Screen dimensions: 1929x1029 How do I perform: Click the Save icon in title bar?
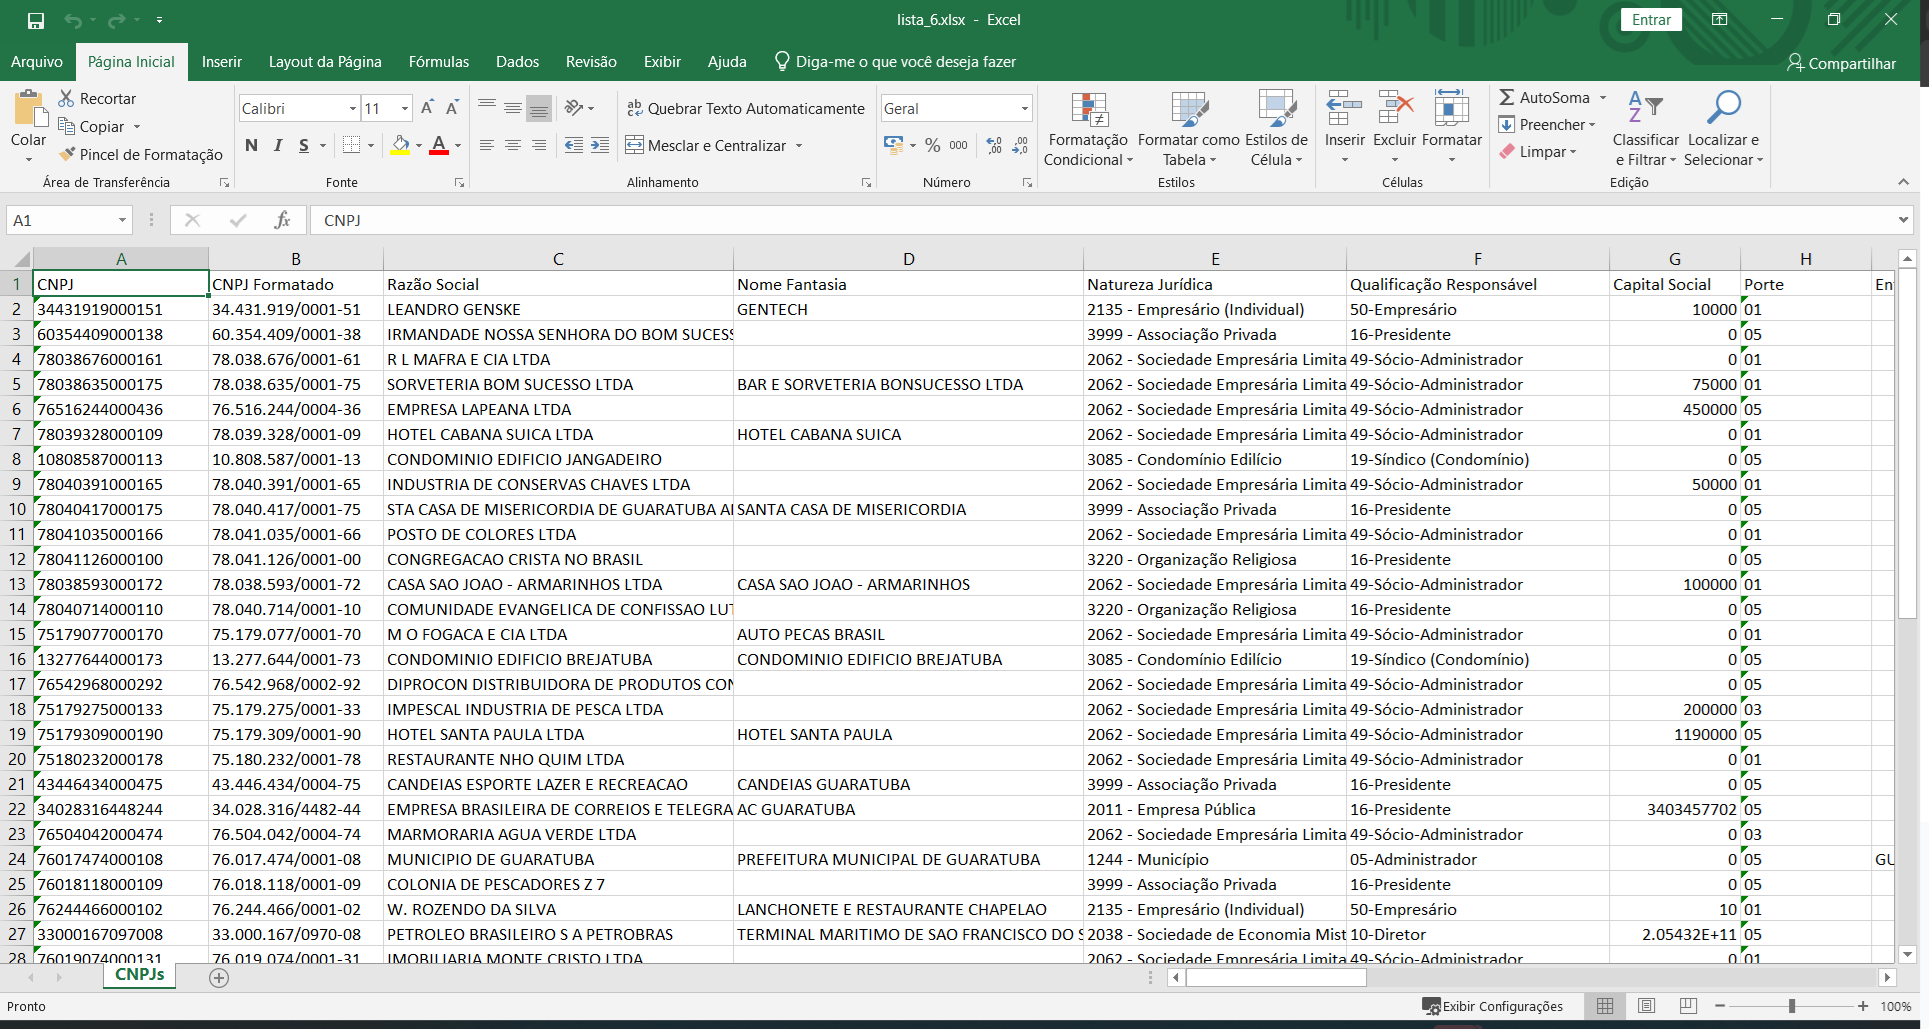pos(36,20)
